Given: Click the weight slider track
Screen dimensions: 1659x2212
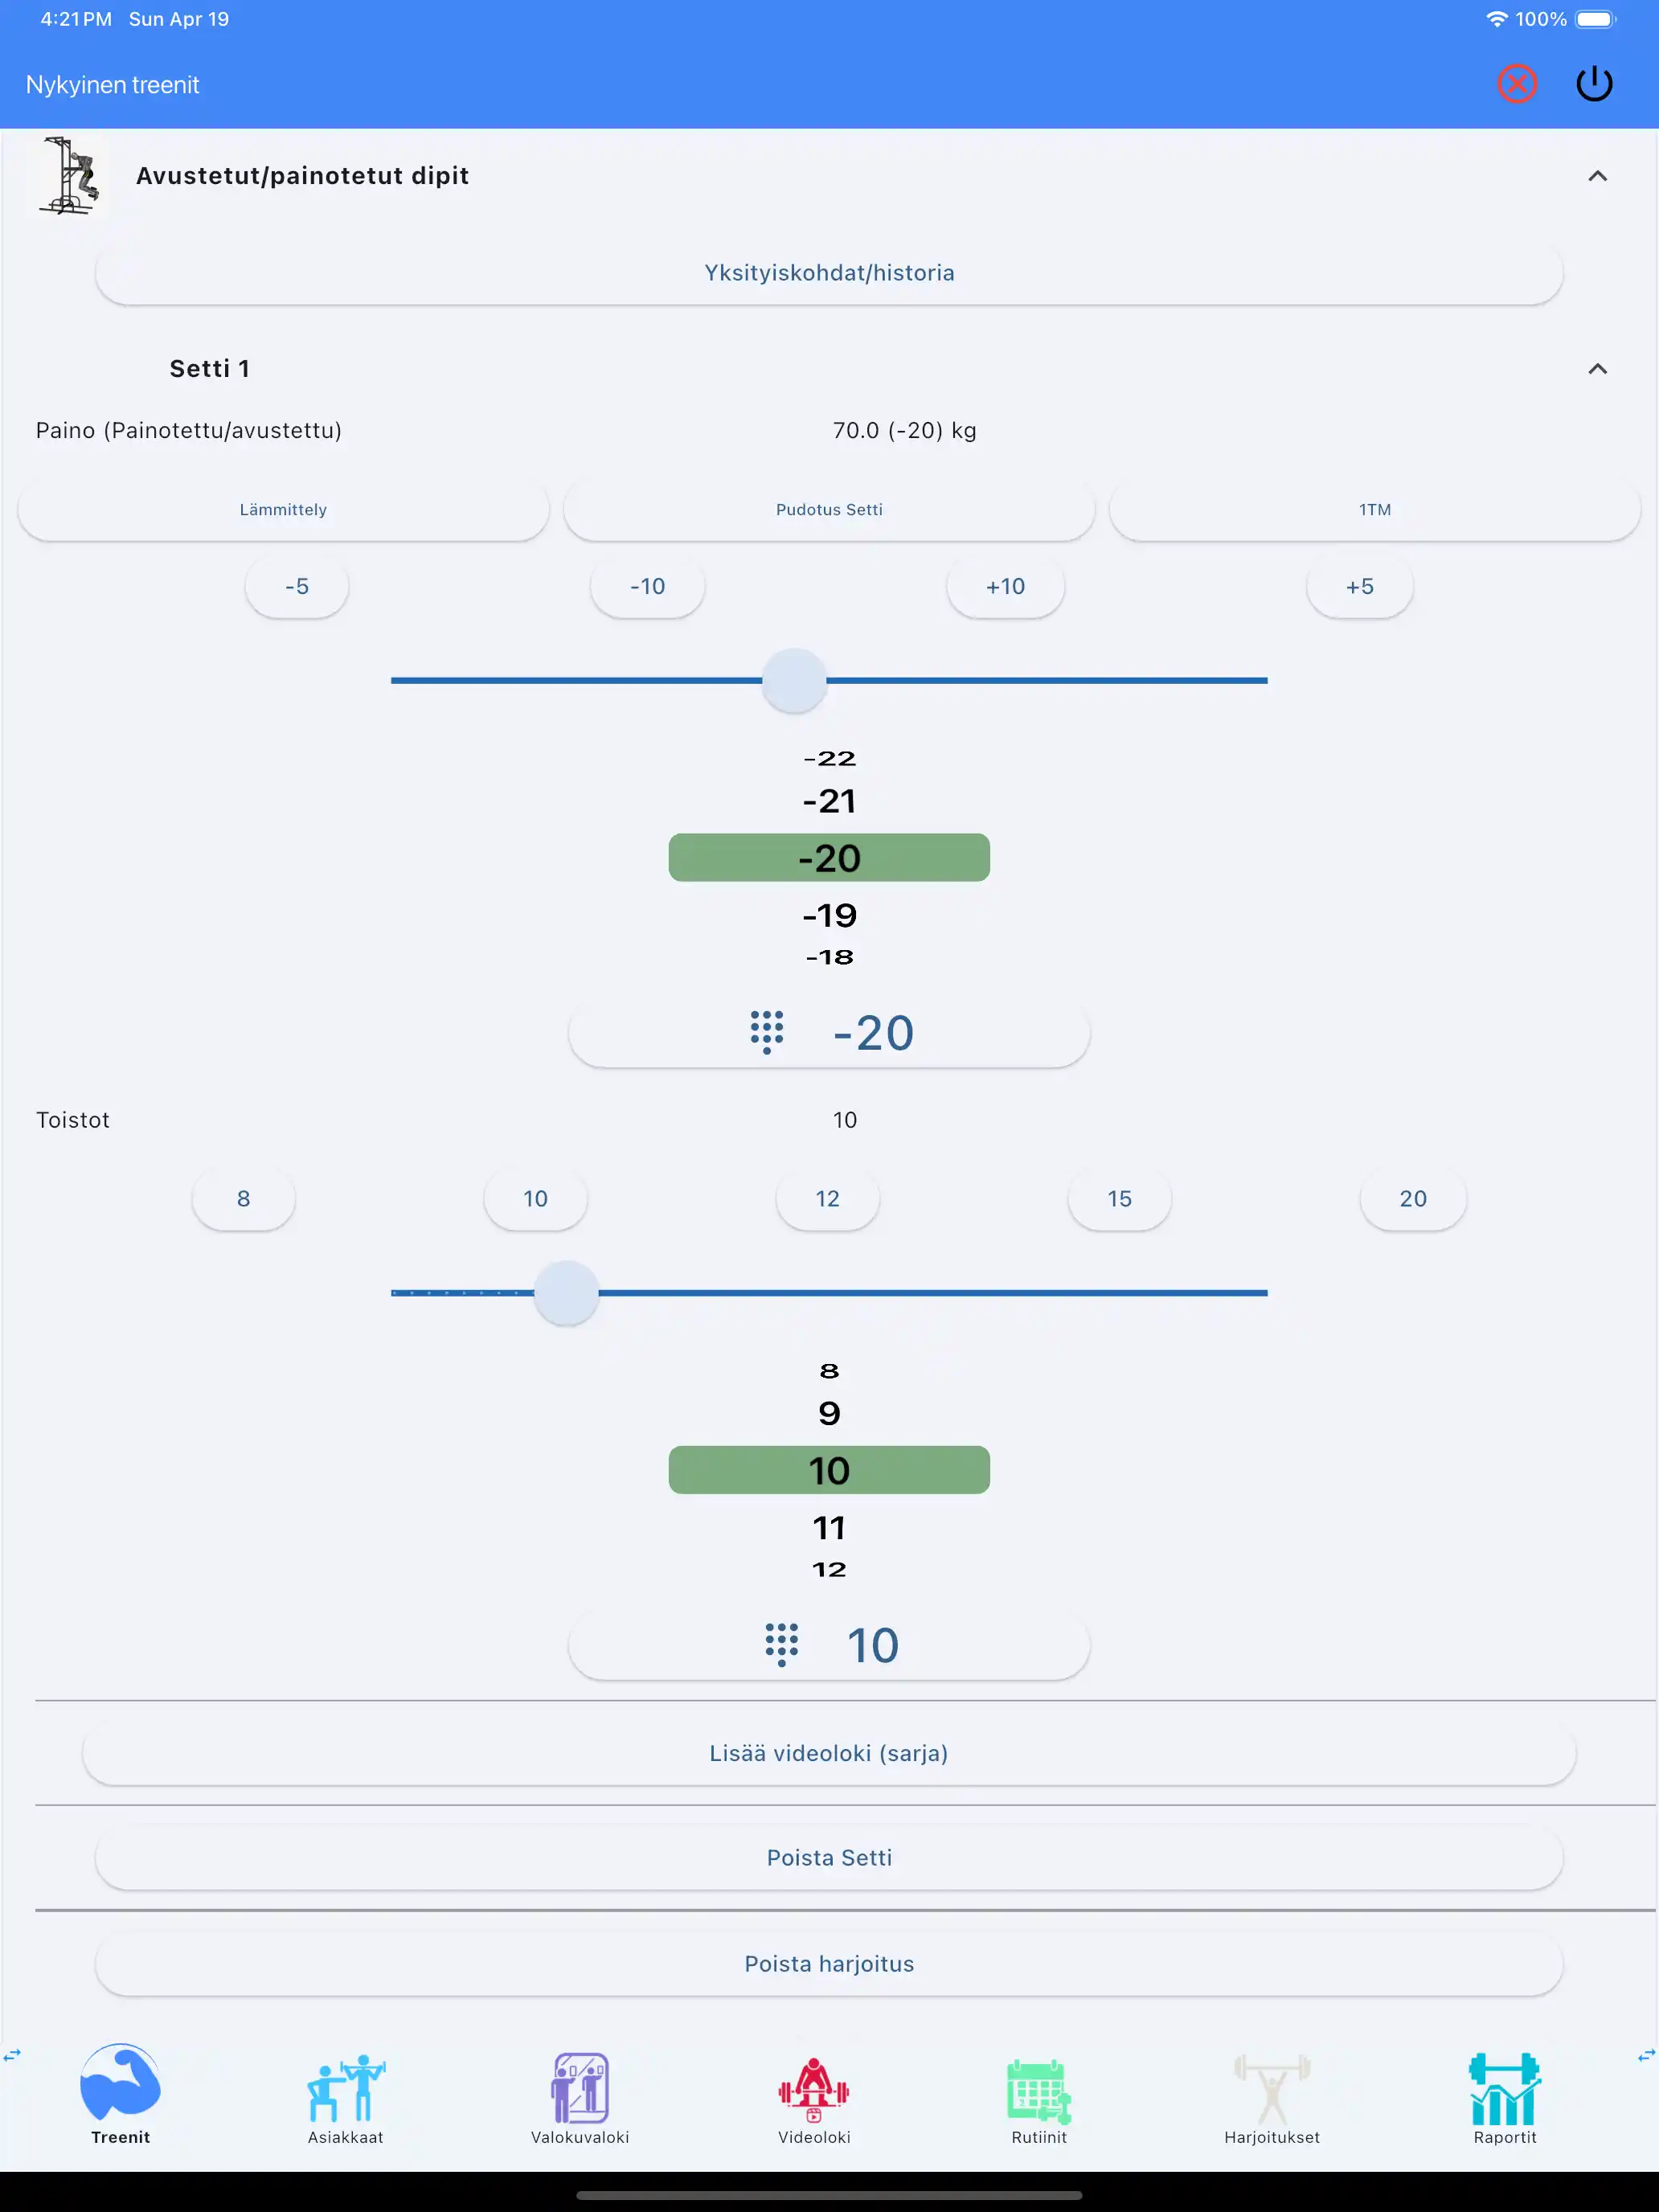Looking at the screenshot, I should pos(1050,681).
